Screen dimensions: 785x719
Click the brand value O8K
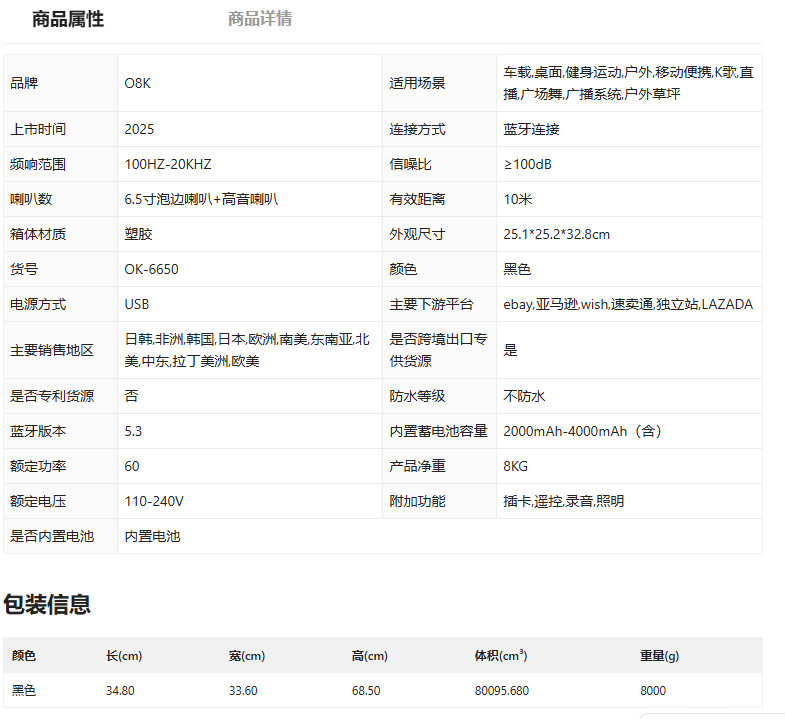click(x=137, y=83)
